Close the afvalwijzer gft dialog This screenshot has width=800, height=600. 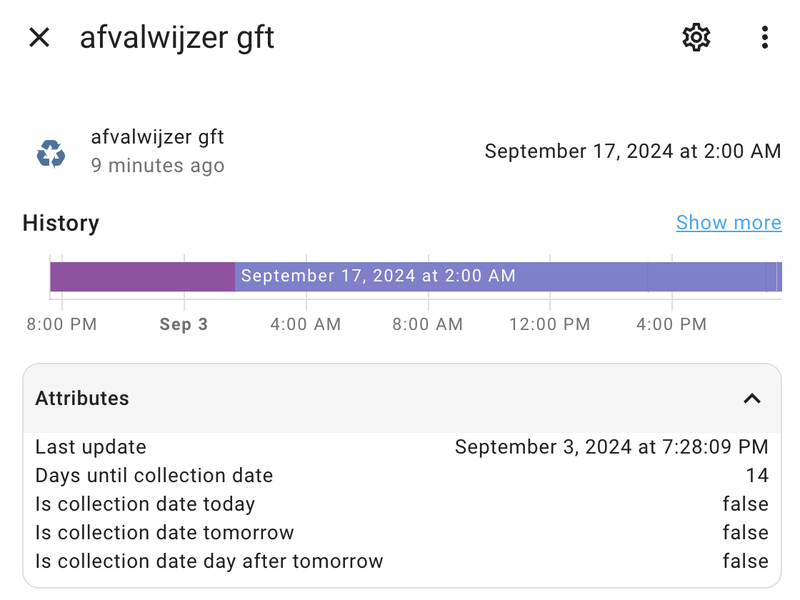click(x=39, y=38)
